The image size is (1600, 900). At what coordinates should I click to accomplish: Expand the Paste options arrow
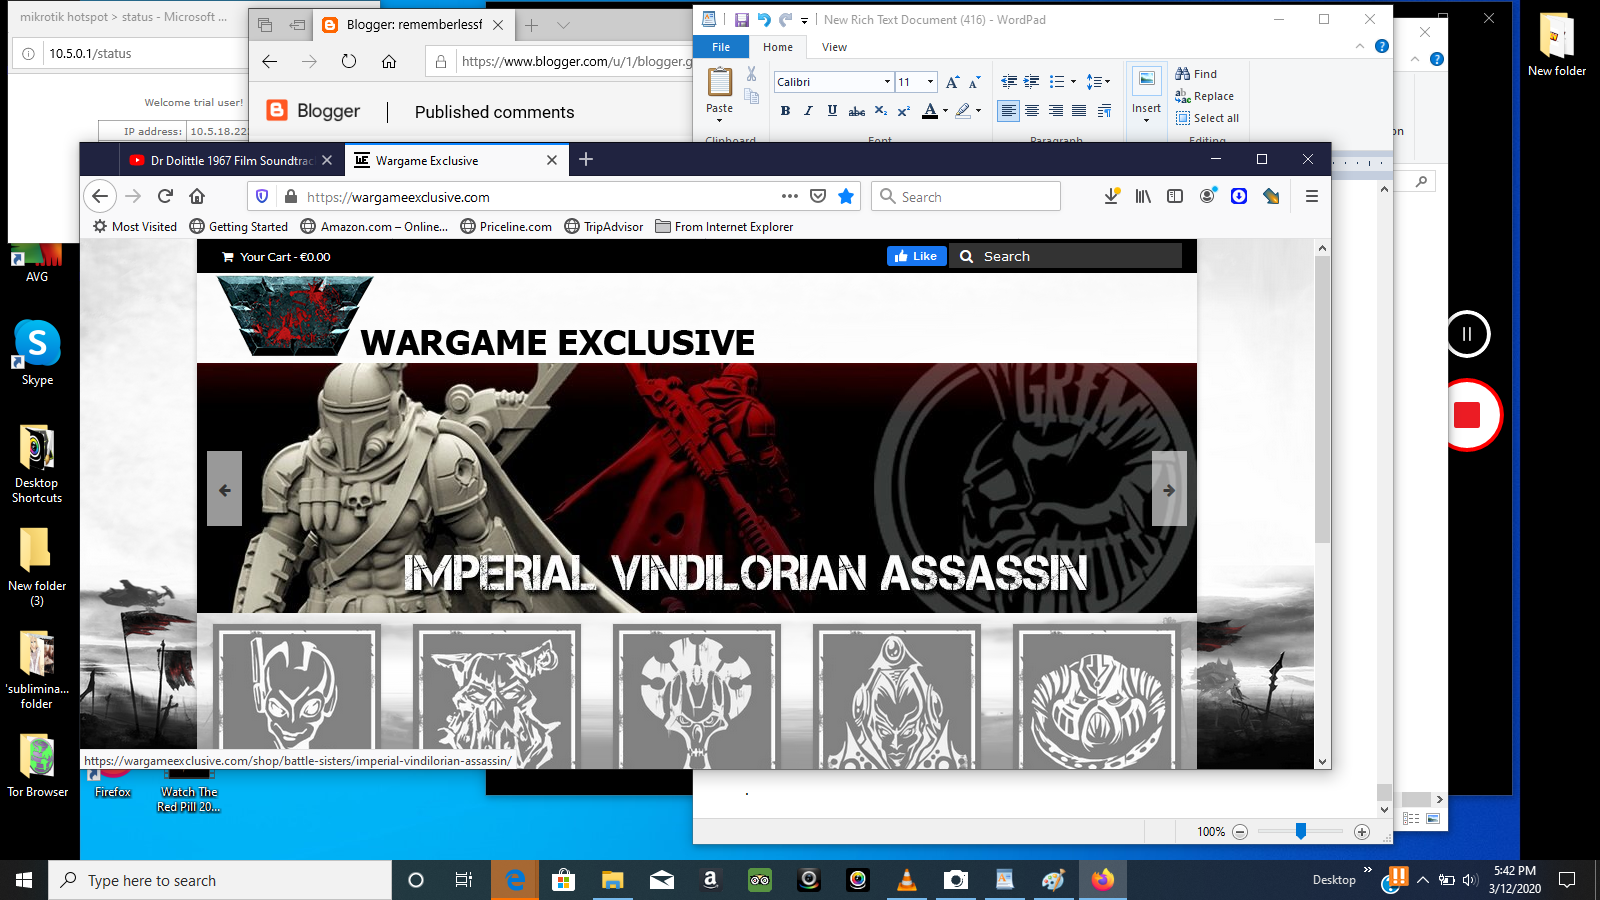[x=719, y=120]
